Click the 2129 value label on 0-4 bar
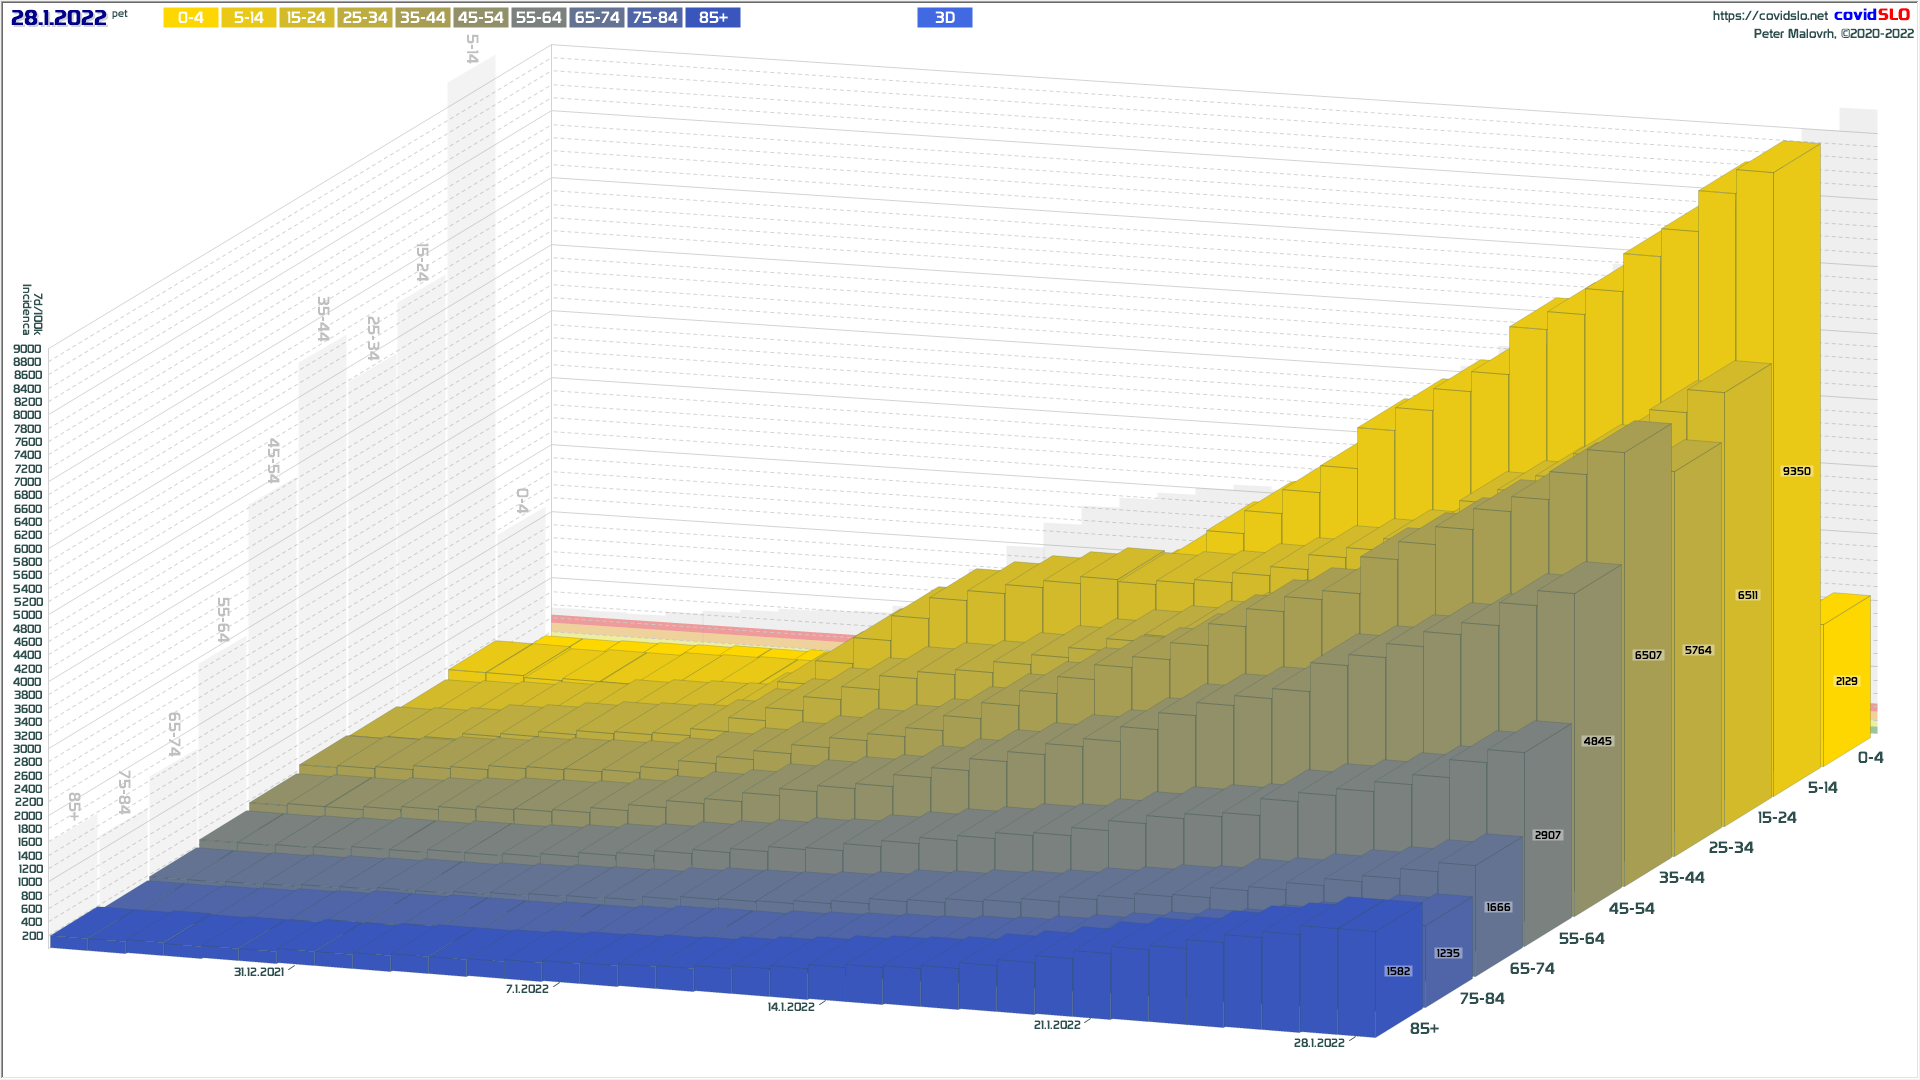Image resolution: width=1920 pixels, height=1080 pixels. coord(1846,681)
